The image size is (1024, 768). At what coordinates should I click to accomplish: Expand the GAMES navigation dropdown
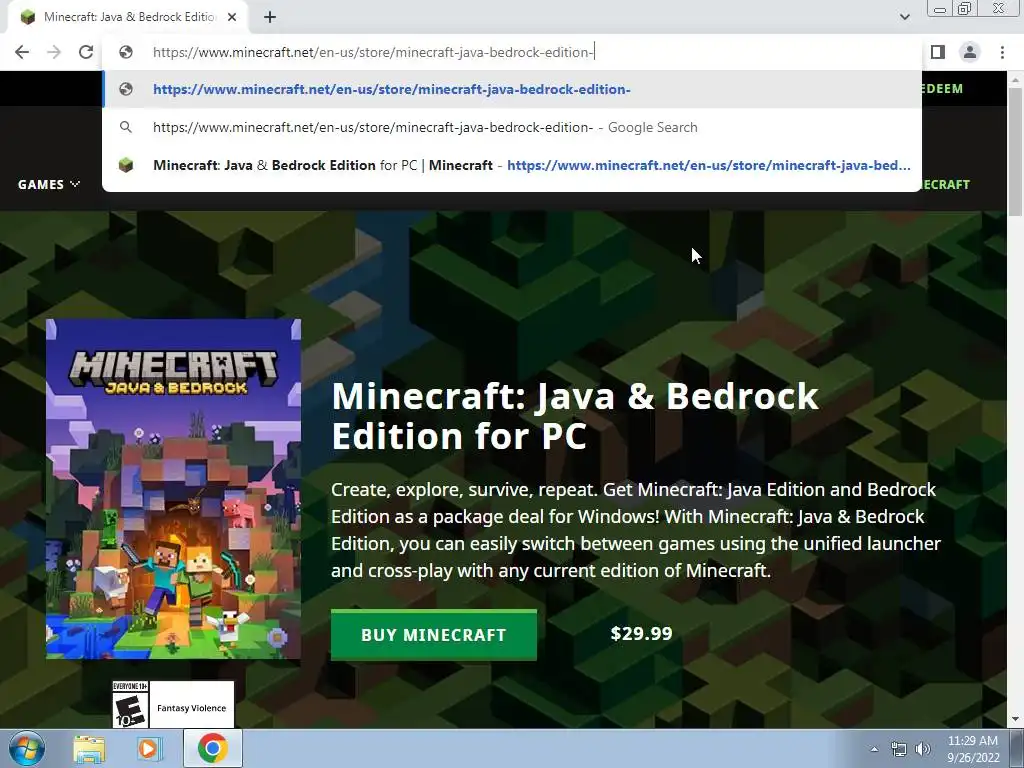point(49,184)
